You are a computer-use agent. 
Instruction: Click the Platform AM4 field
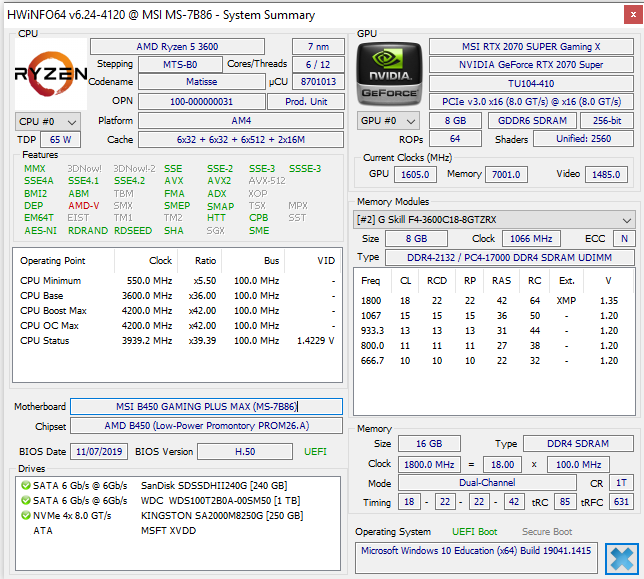click(241, 121)
